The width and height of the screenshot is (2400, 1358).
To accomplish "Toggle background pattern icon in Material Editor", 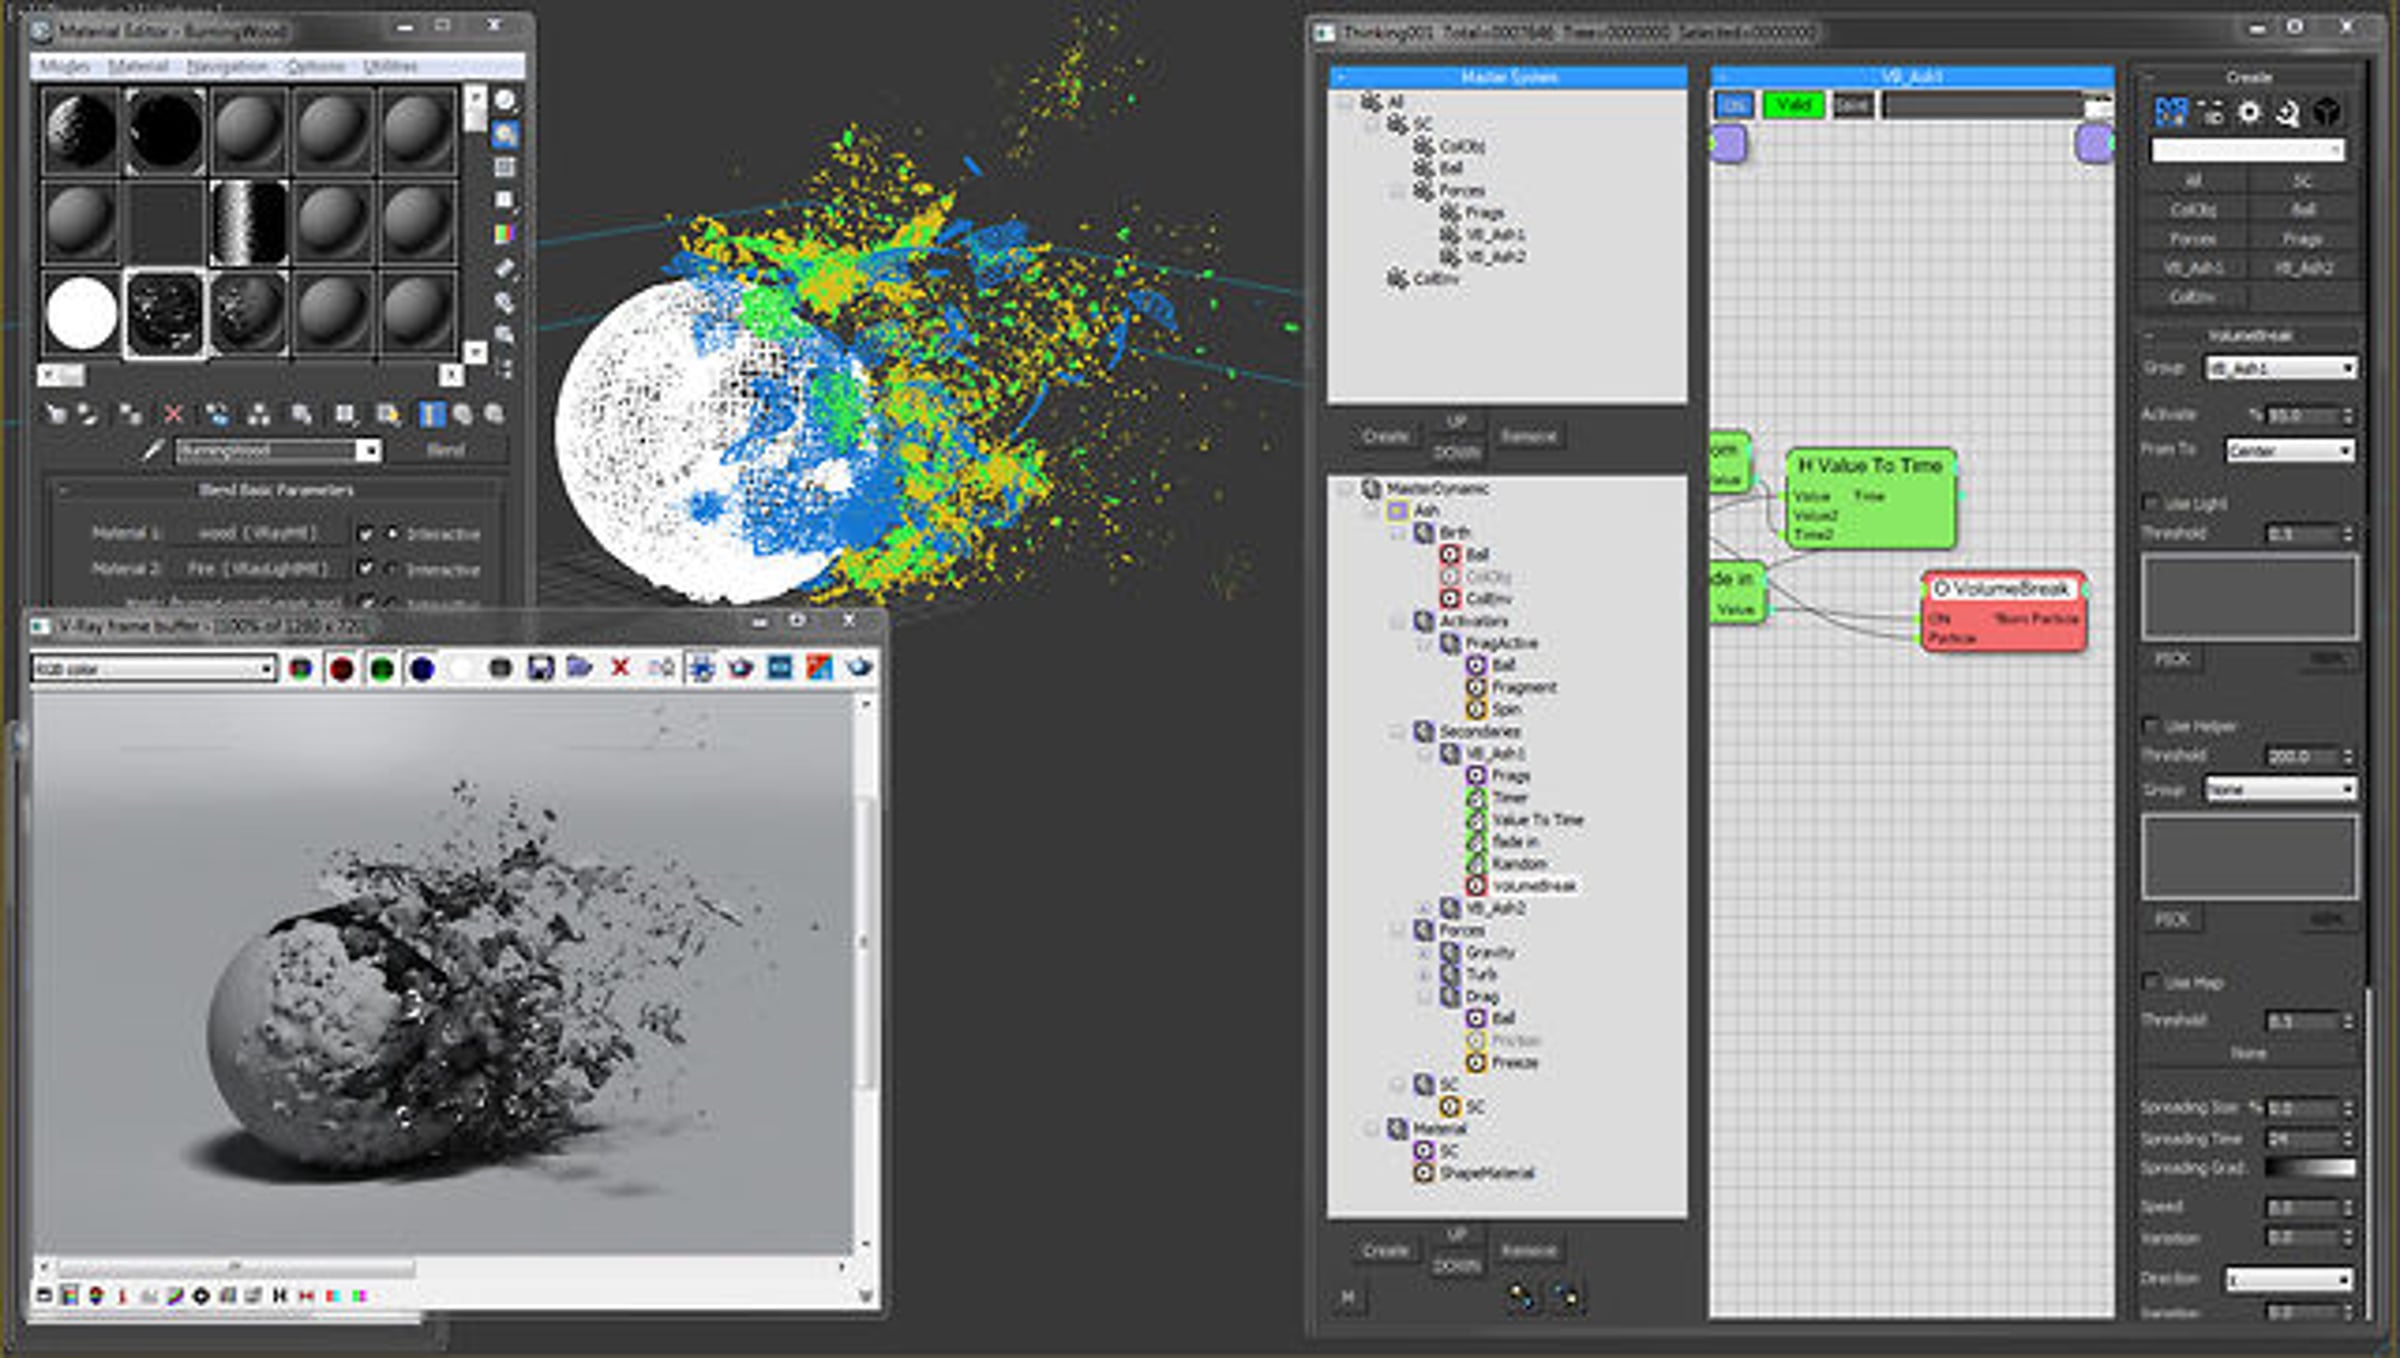I will [x=506, y=167].
